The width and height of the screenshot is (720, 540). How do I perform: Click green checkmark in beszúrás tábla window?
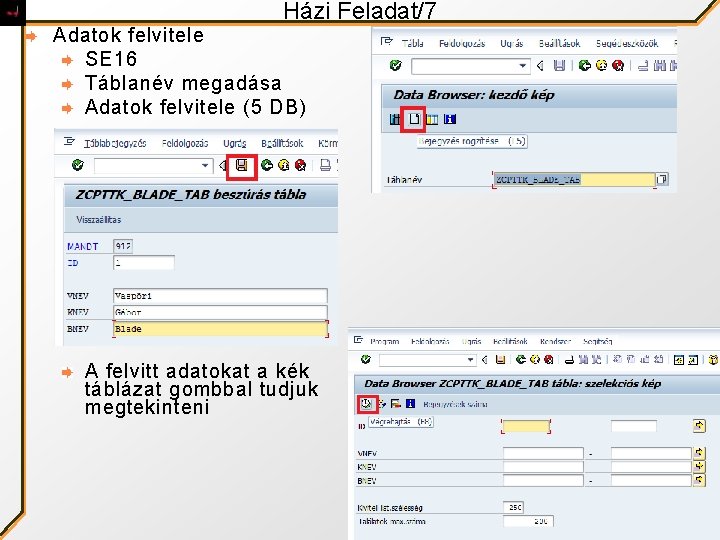(x=78, y=165)
